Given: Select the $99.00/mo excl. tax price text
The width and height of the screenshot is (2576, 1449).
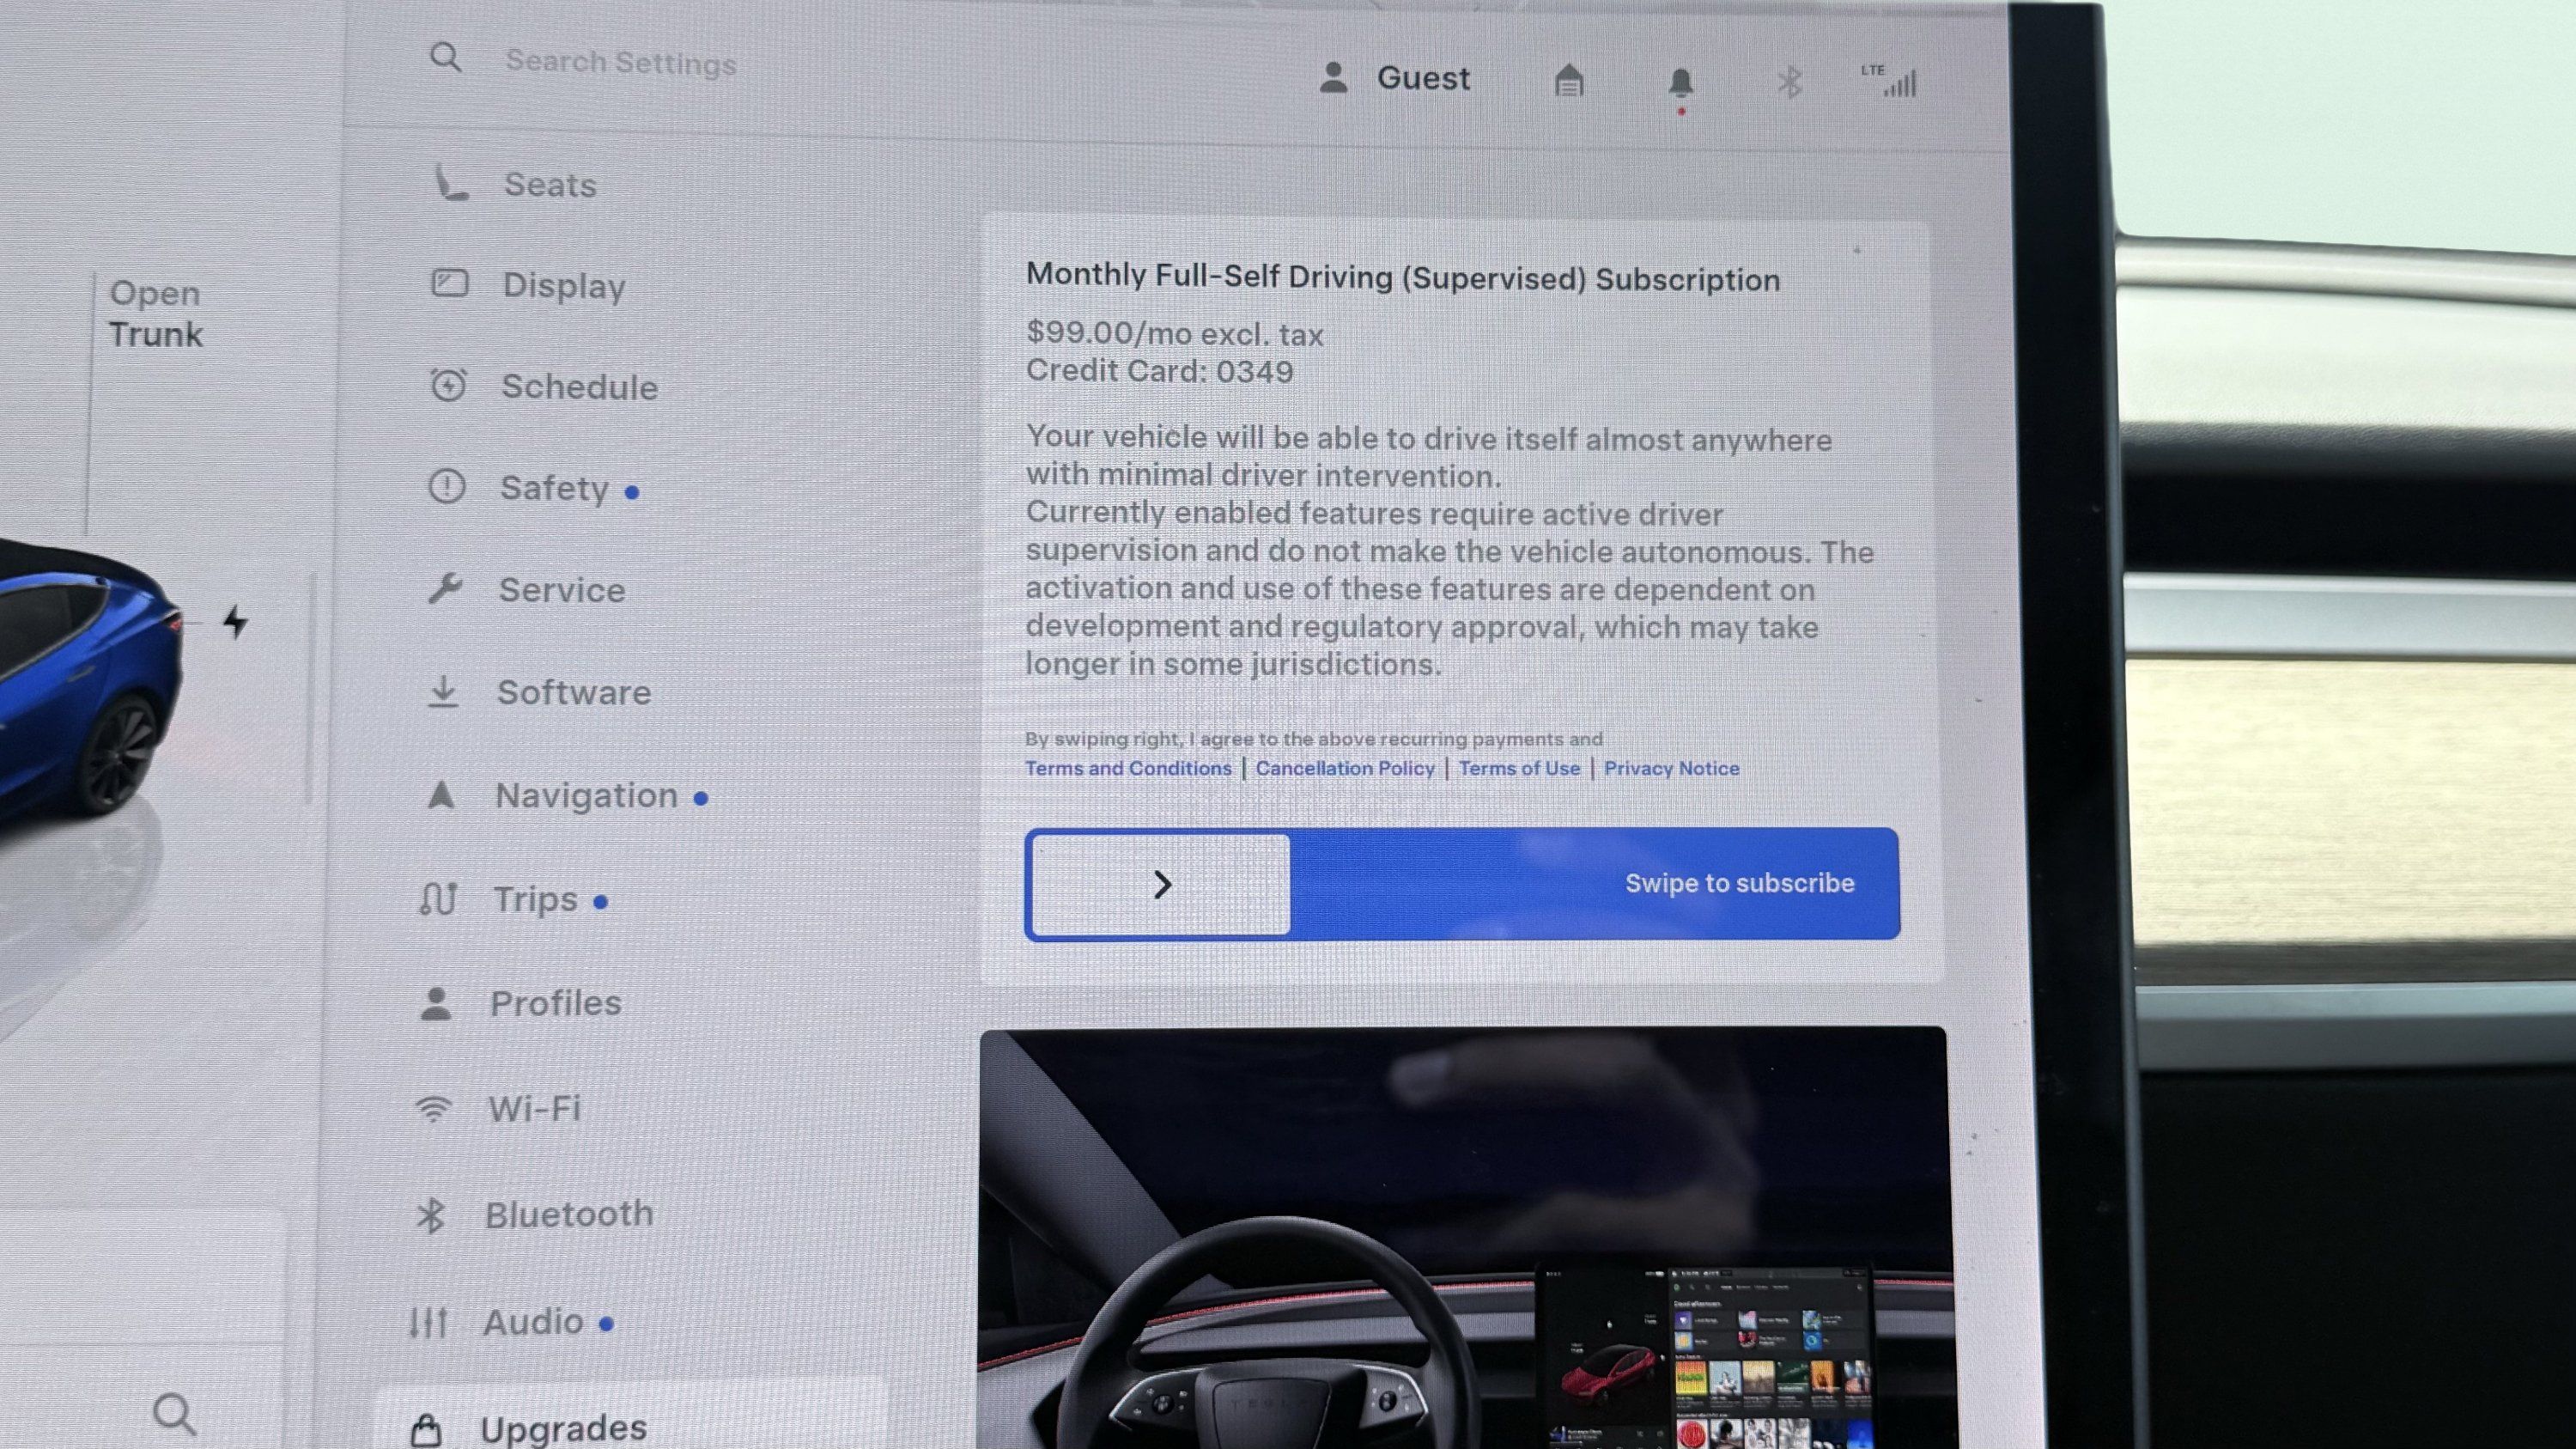Looking at the screenshot, I should pos(1175,334).
